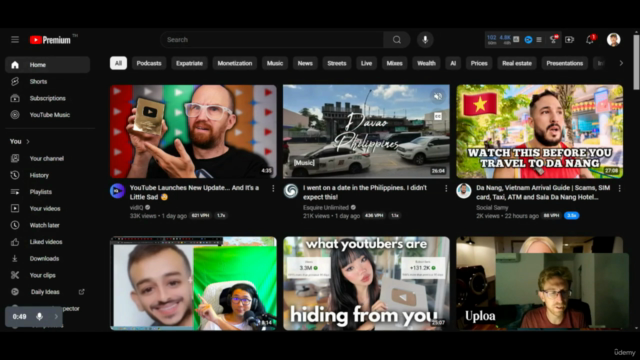The image size is (640, 360).
Task: Click the blue 3.5x vidIQ badge
Action: 571,216
